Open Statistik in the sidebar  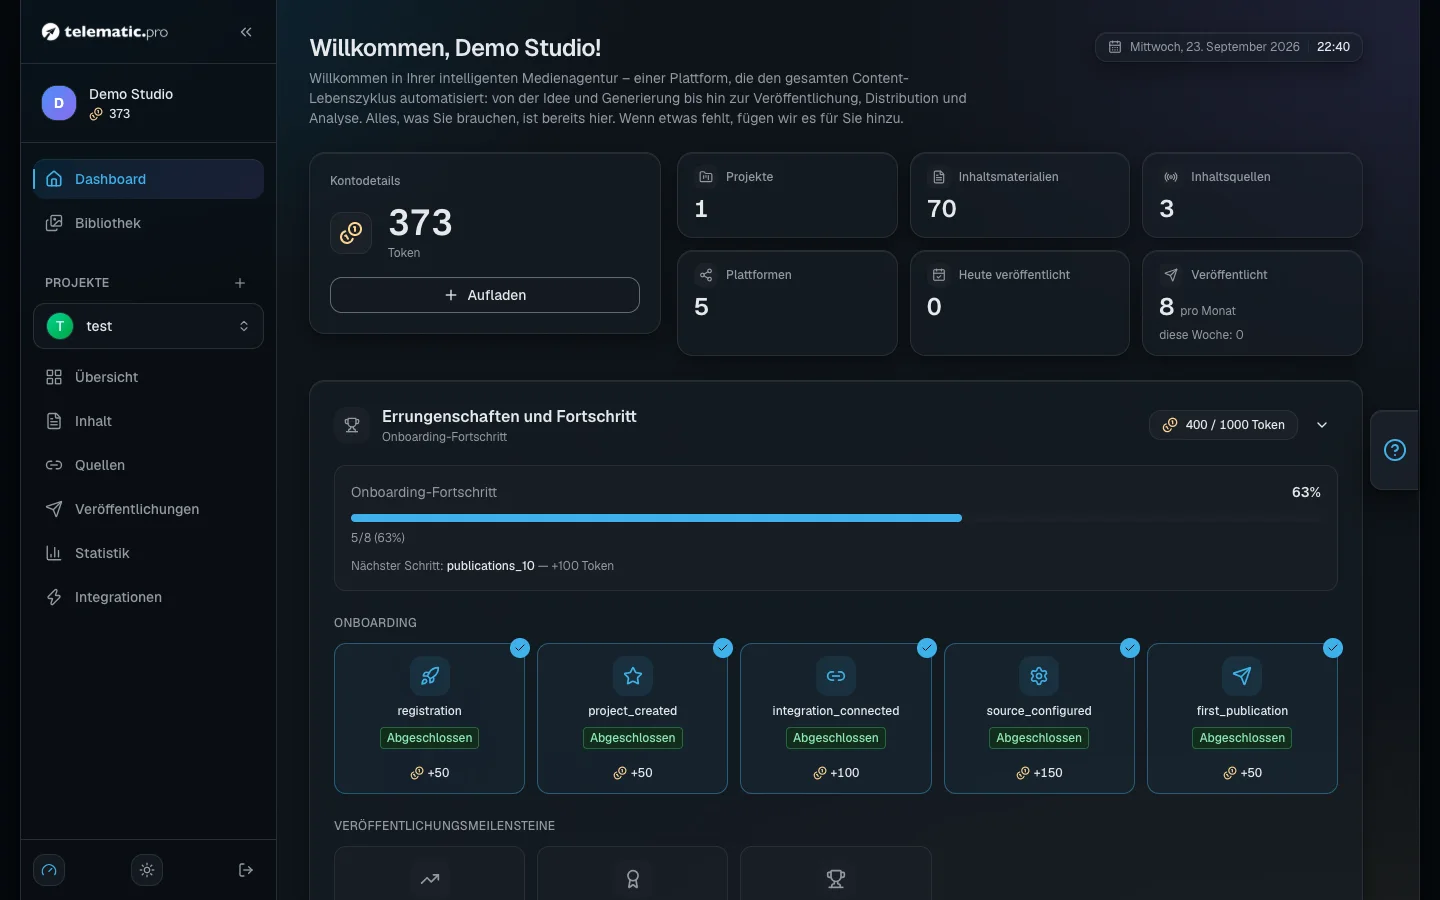point(148,553)
